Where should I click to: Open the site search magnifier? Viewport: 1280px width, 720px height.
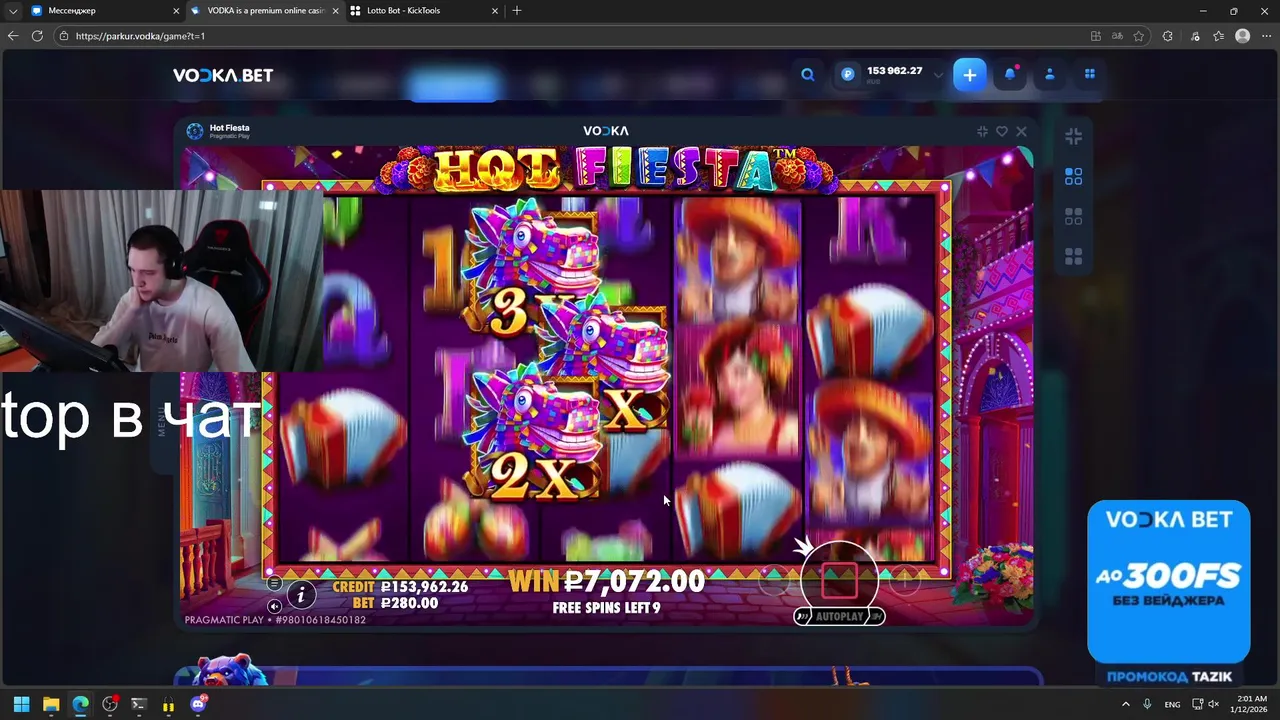pyautogui.click(x=808, y=75)
